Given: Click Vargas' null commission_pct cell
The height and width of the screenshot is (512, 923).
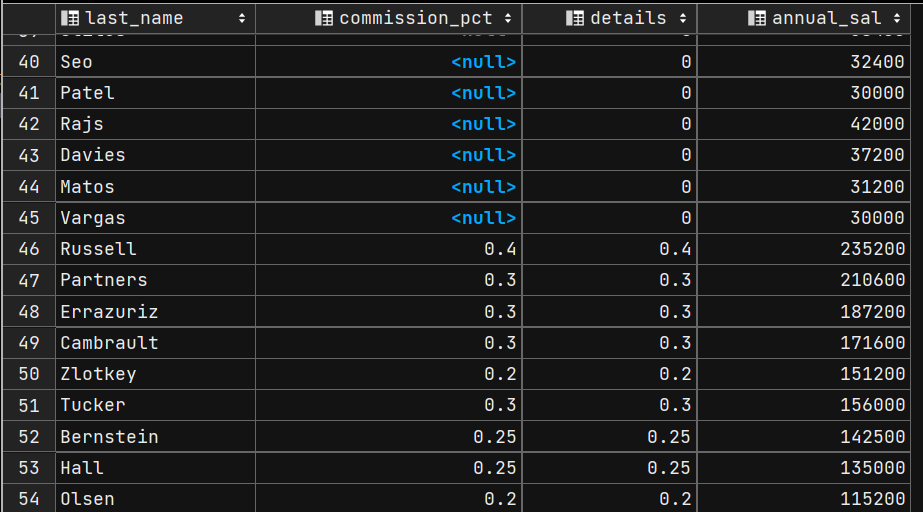Looking at the screenshot, I should 389,218.
